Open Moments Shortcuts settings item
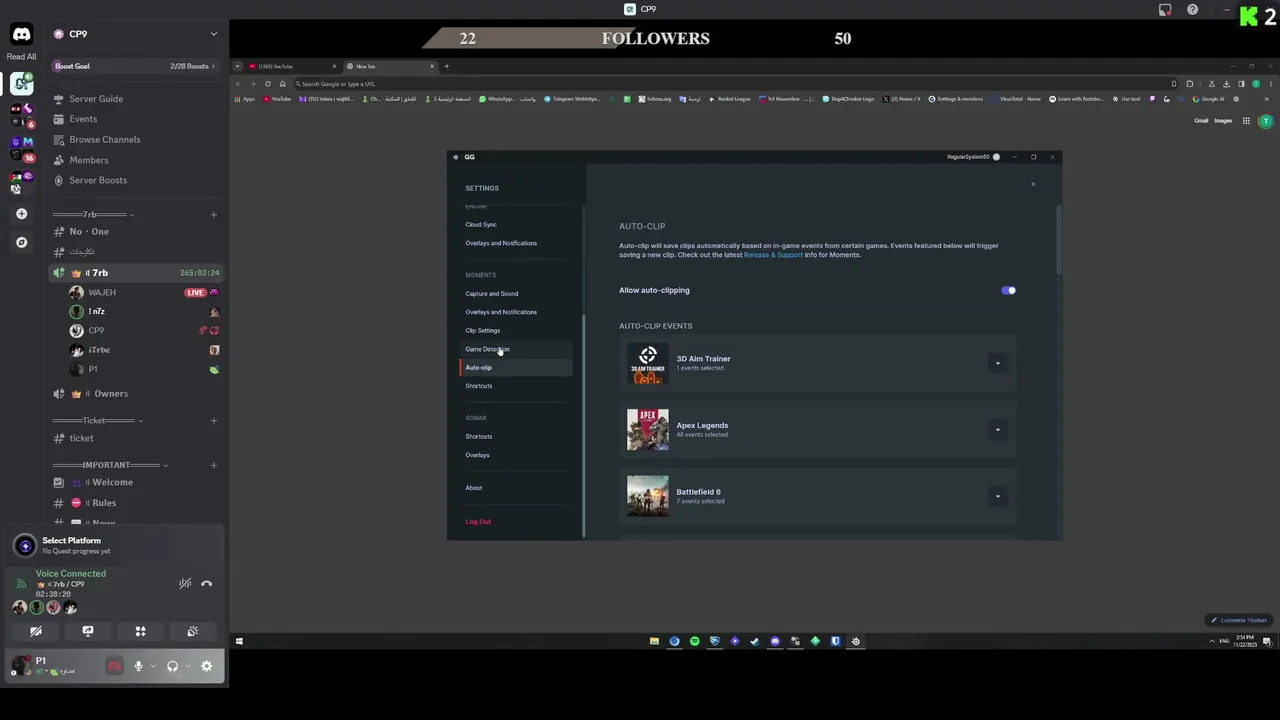 point(478,386)
